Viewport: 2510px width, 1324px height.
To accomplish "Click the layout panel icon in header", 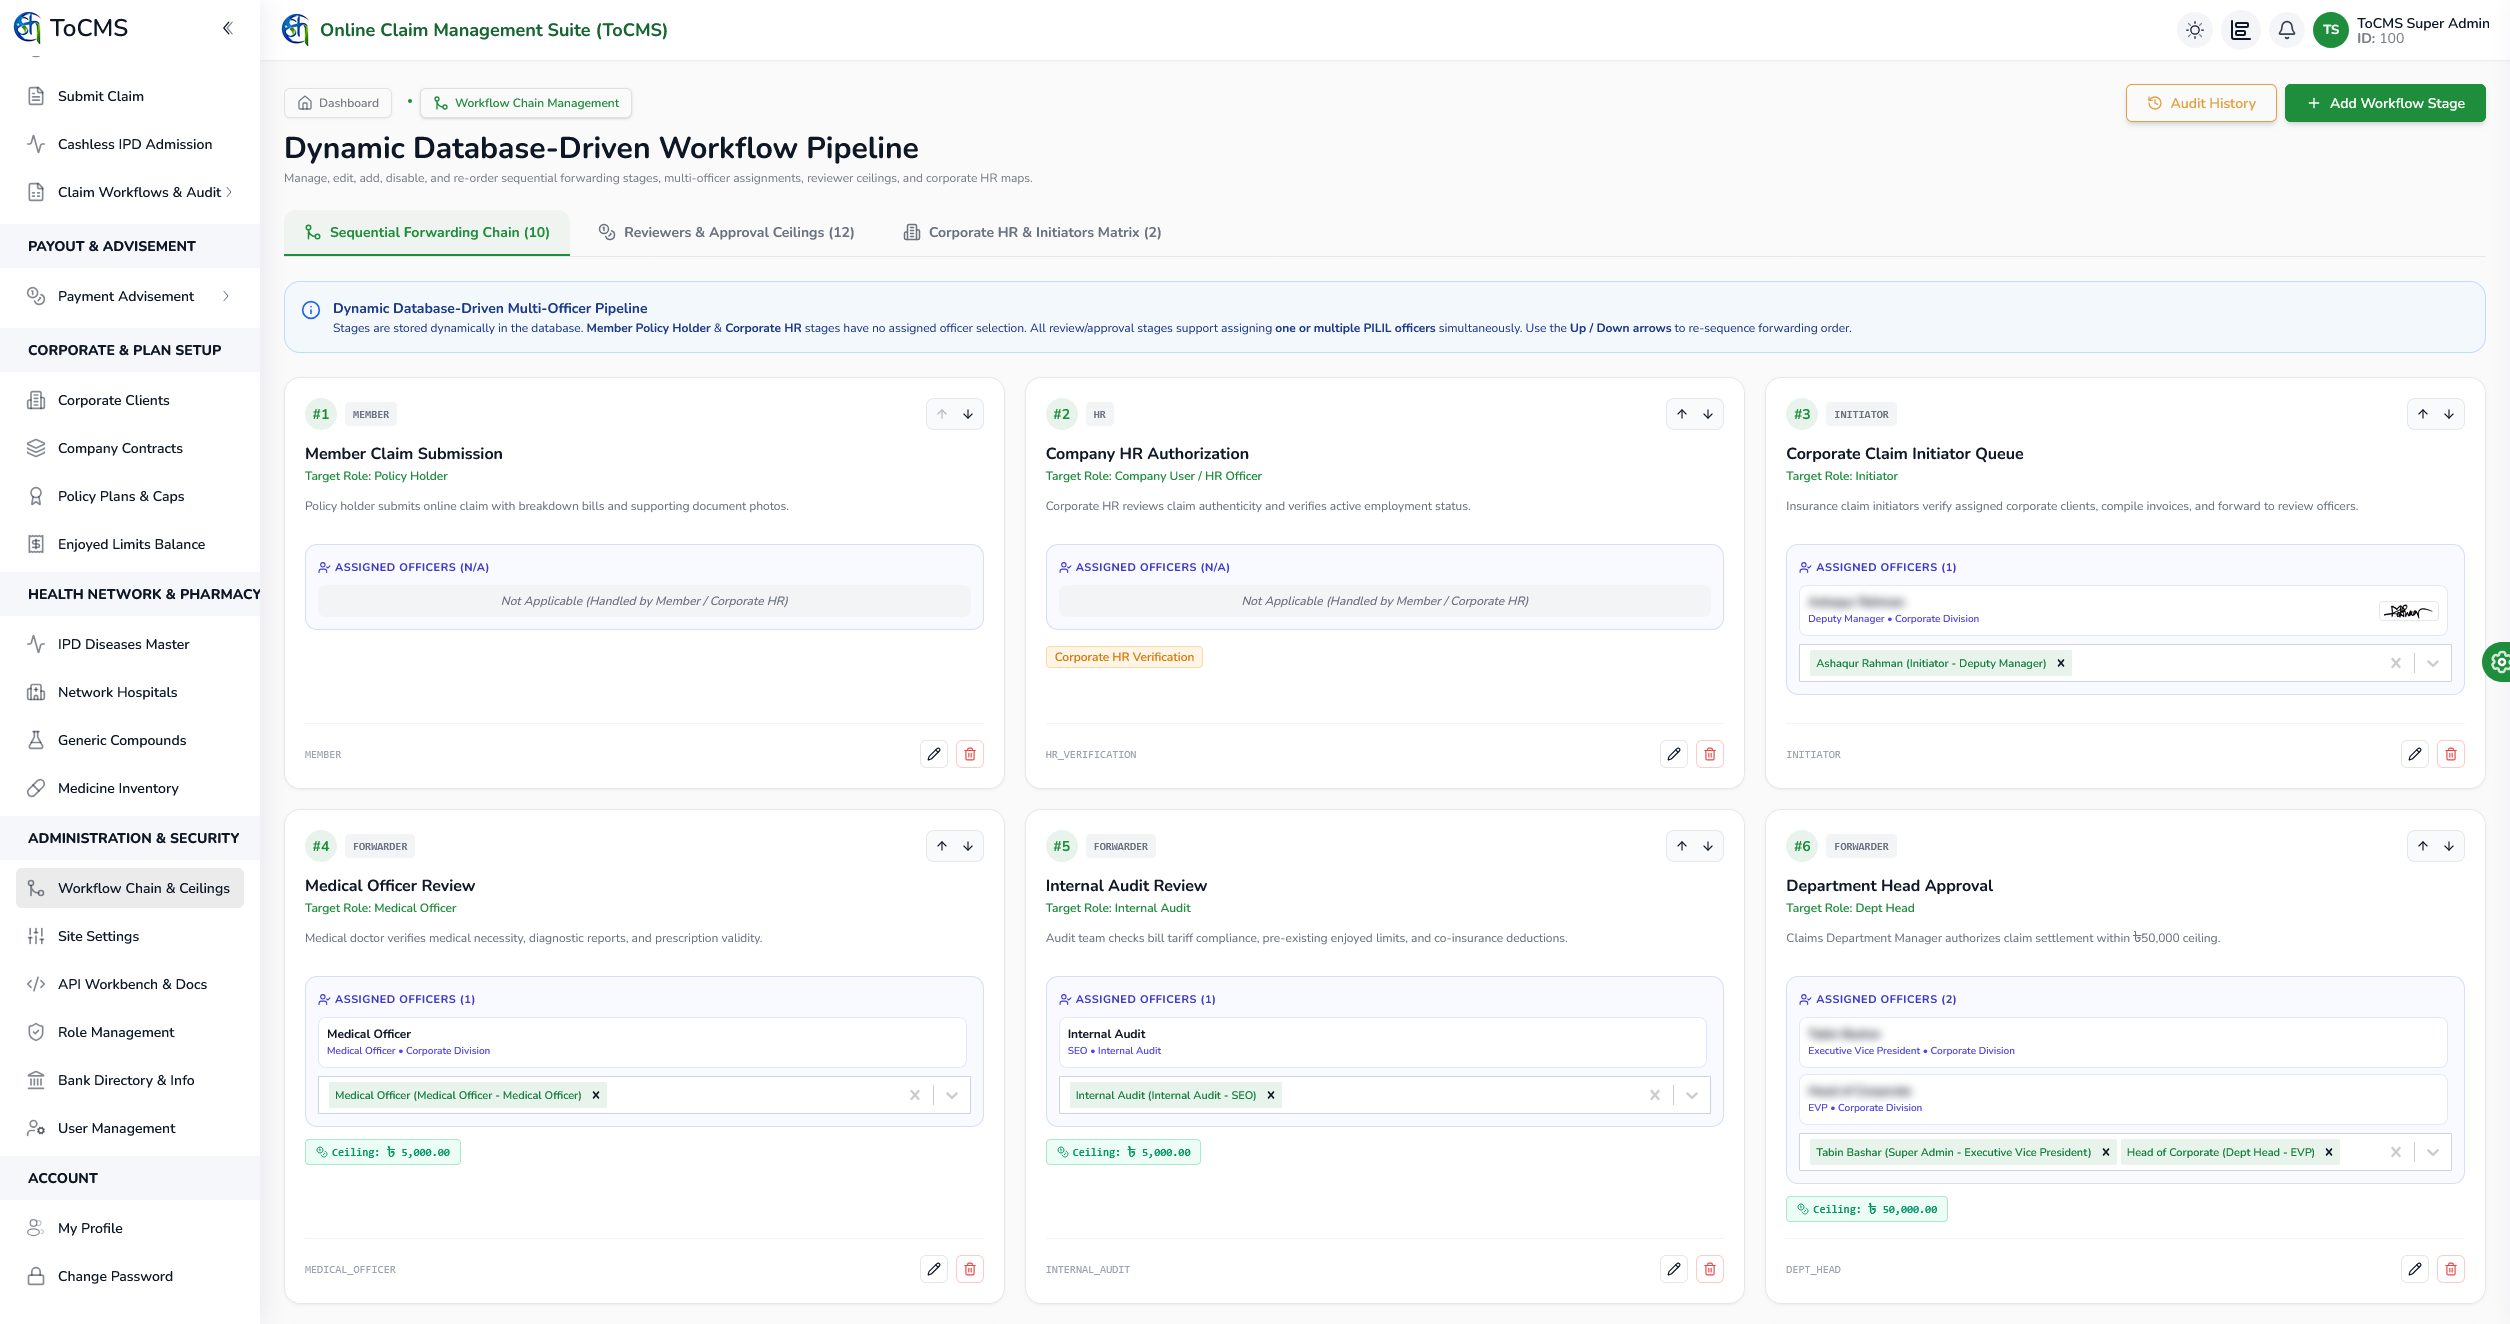I will click(2240, 30).
